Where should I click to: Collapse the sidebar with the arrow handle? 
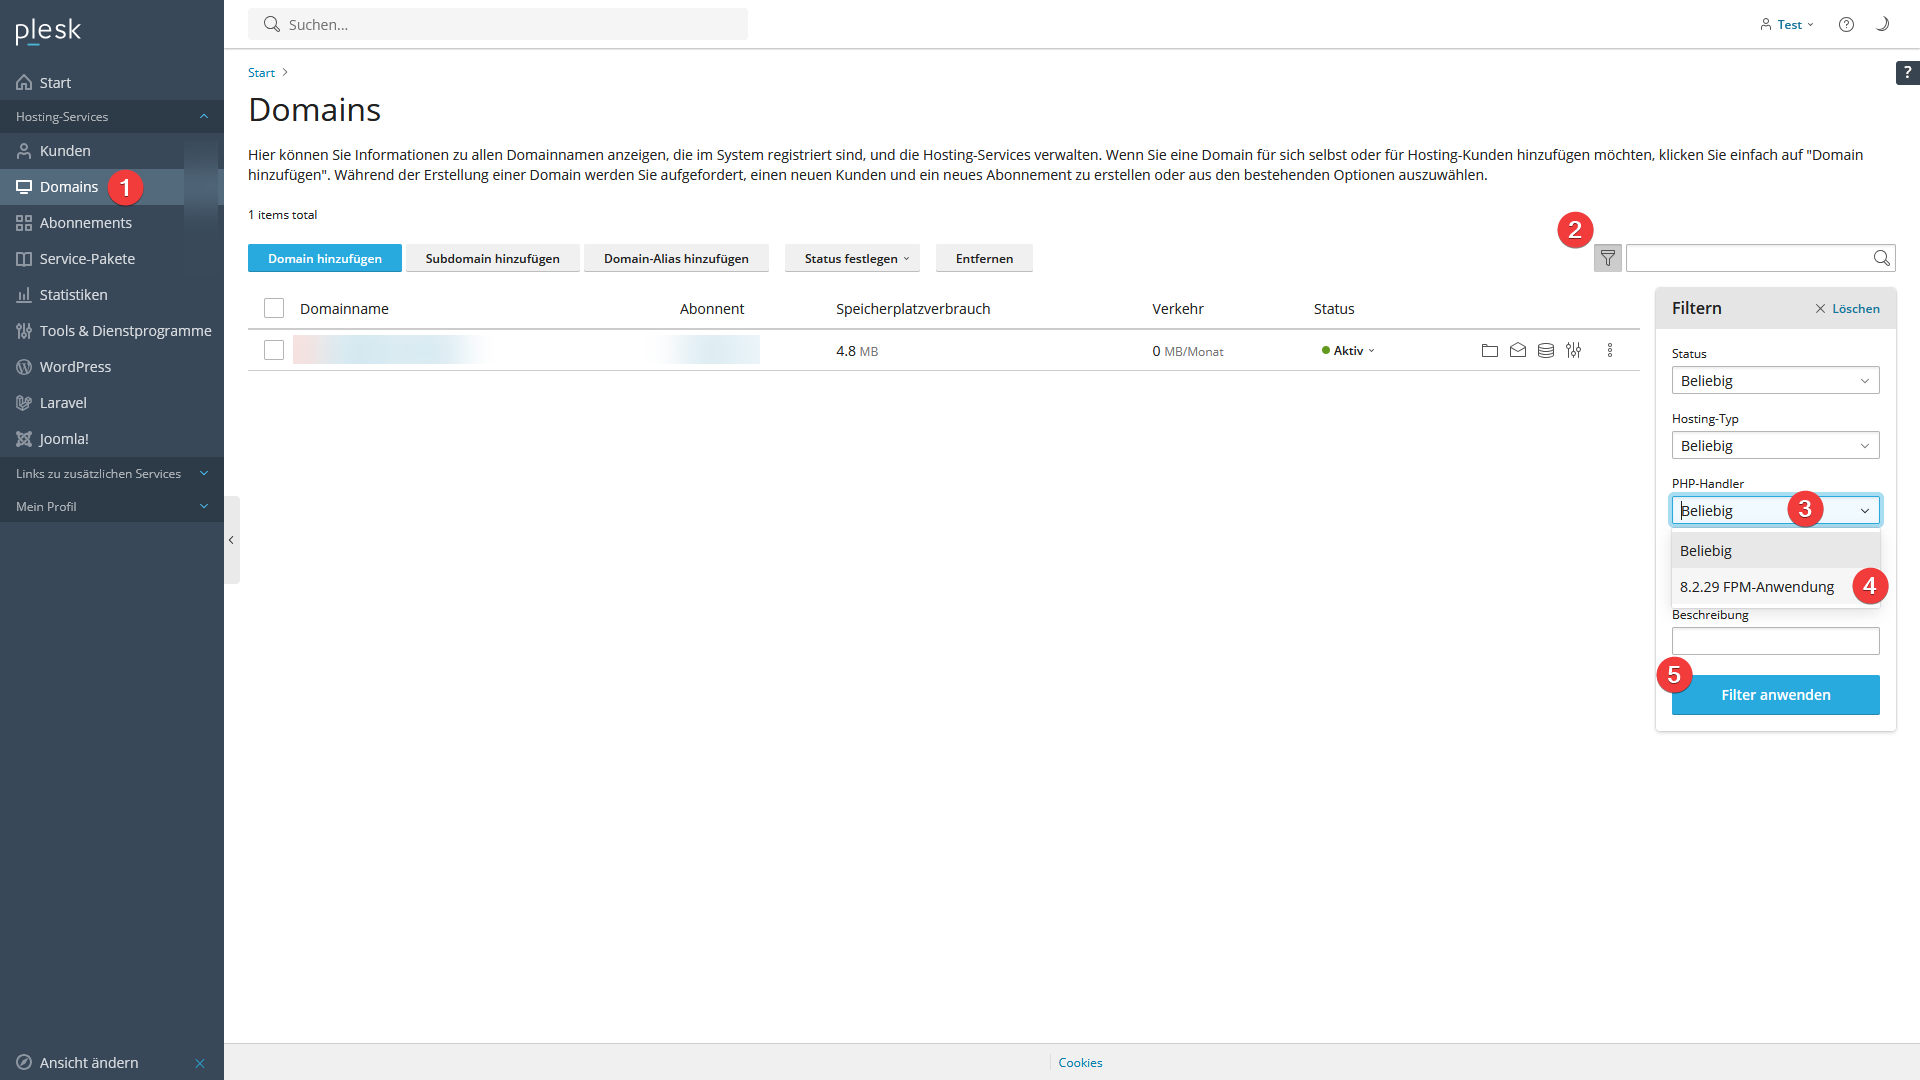pos(231,540)
